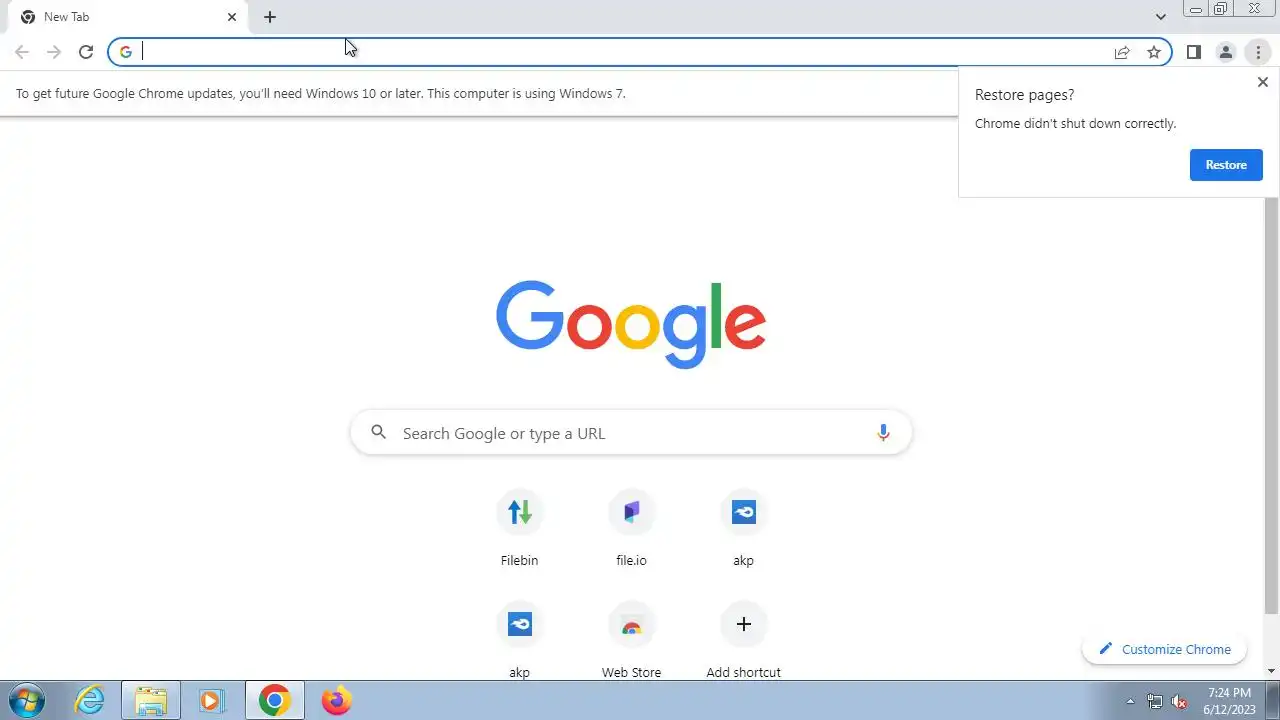The image size is (1280, 720).
Task: Click the Windows 7 update notice text
Action: click(x=320, y=93)
